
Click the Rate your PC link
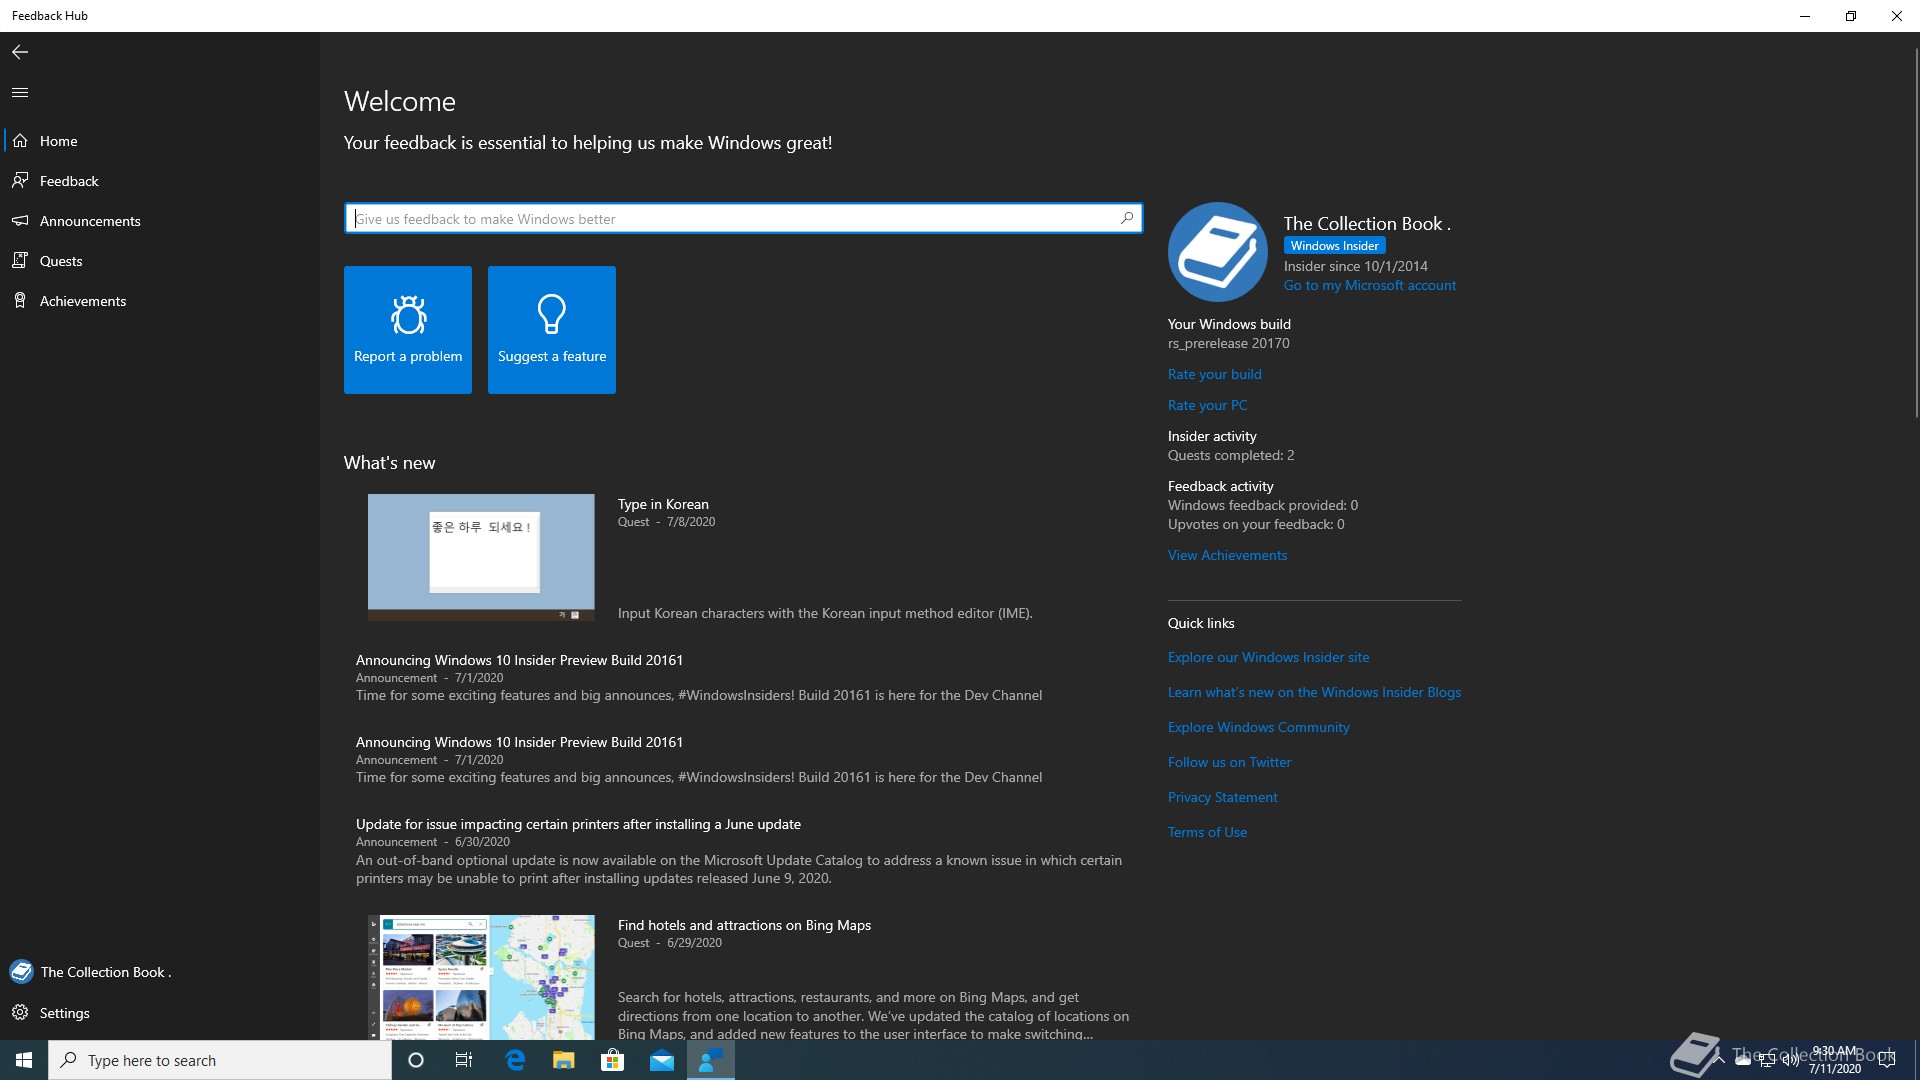click(x=1208, y=405)
